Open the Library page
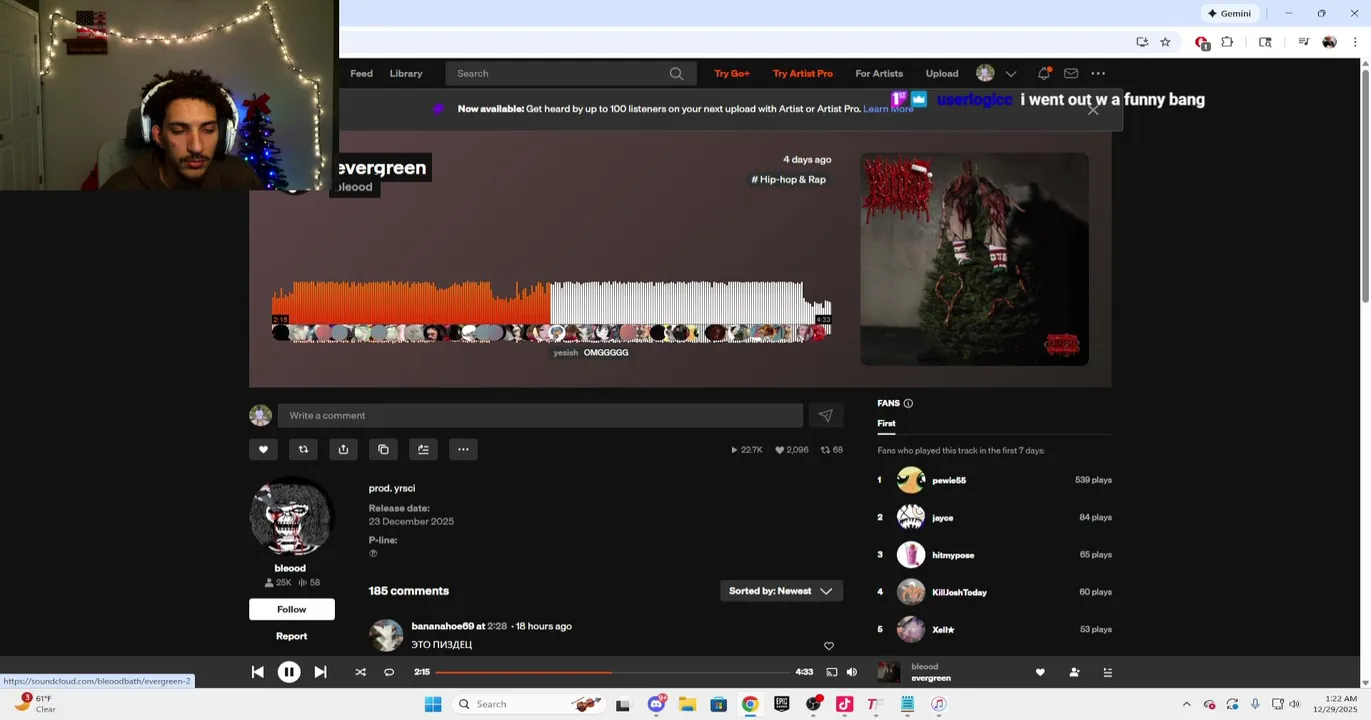1371x720 pixels. coord(406,73)
